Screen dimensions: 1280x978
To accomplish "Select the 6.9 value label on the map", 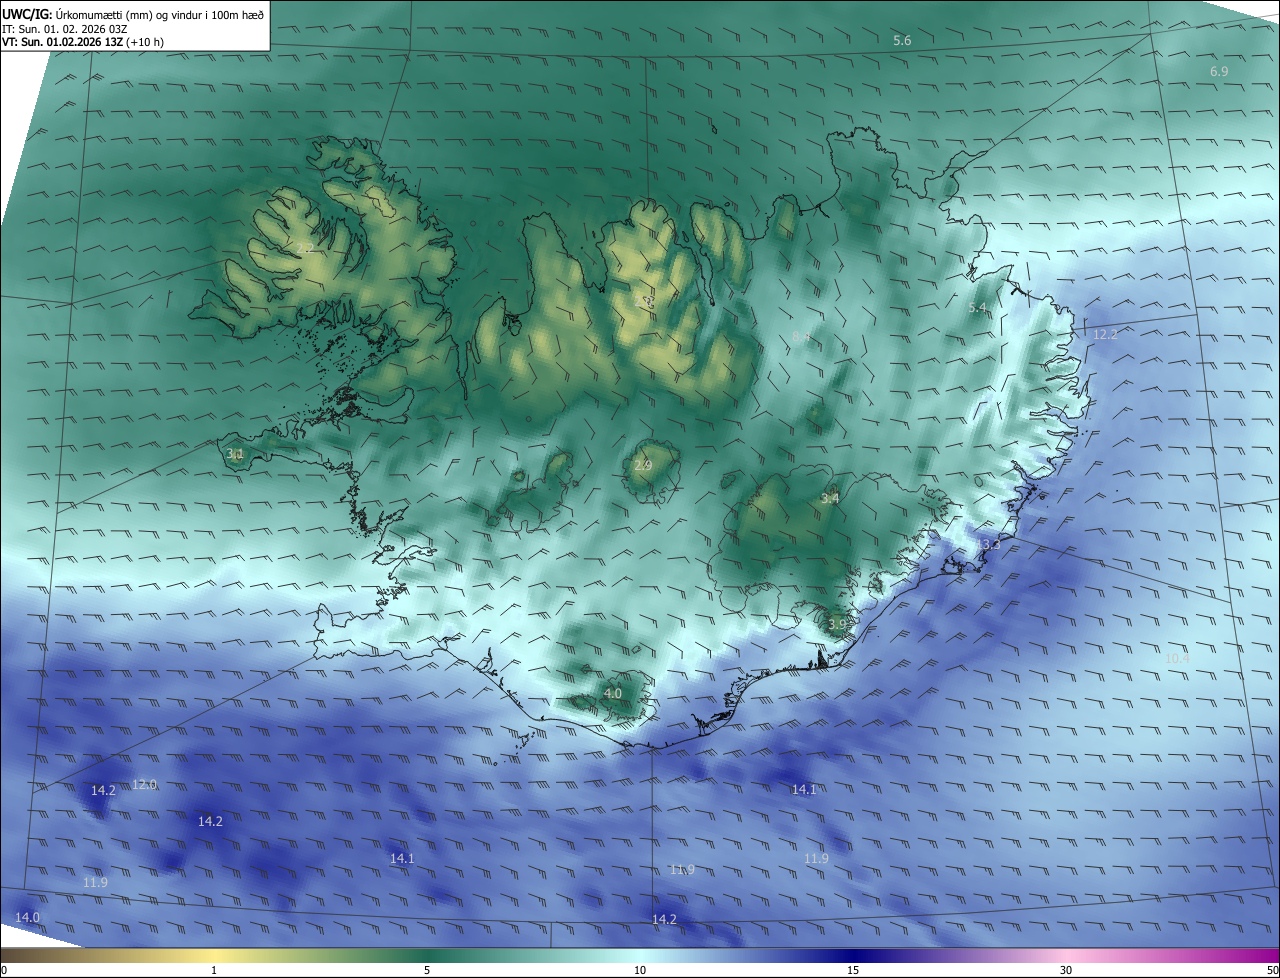I will (x=1219, y=71).
